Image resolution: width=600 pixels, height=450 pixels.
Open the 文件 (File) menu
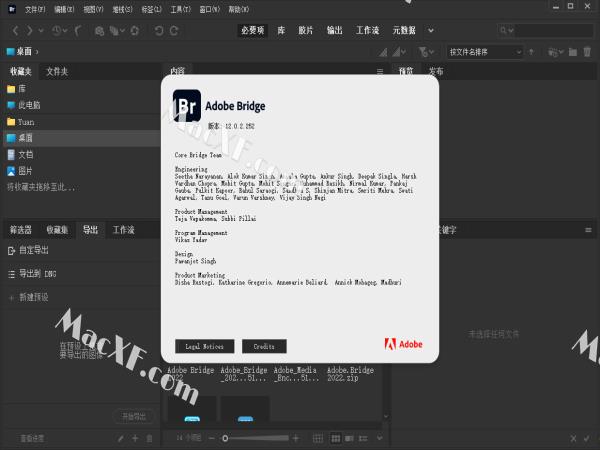pyautogui.click(x=35, y=9)
